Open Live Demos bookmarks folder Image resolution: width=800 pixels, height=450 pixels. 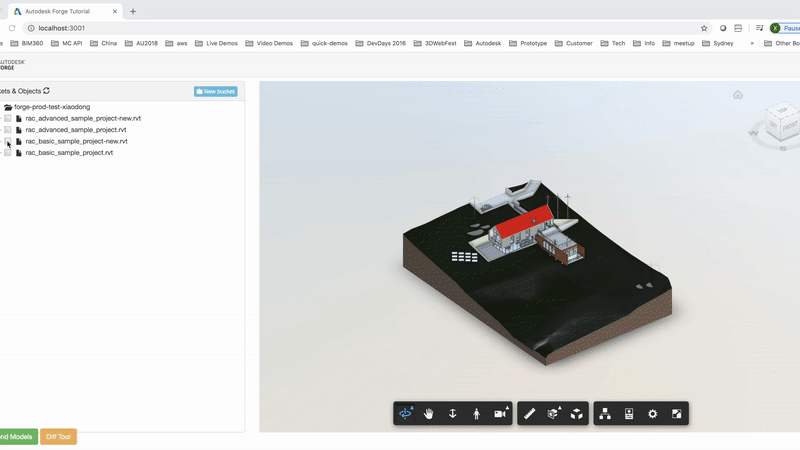pyautogui.click(x=216, y=43)
